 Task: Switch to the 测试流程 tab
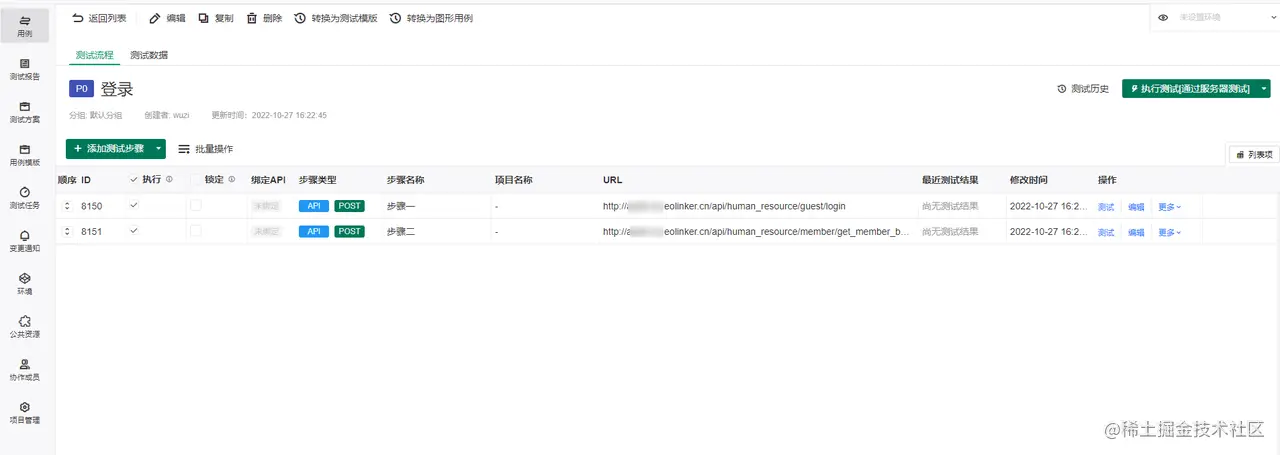pos(95,55)
